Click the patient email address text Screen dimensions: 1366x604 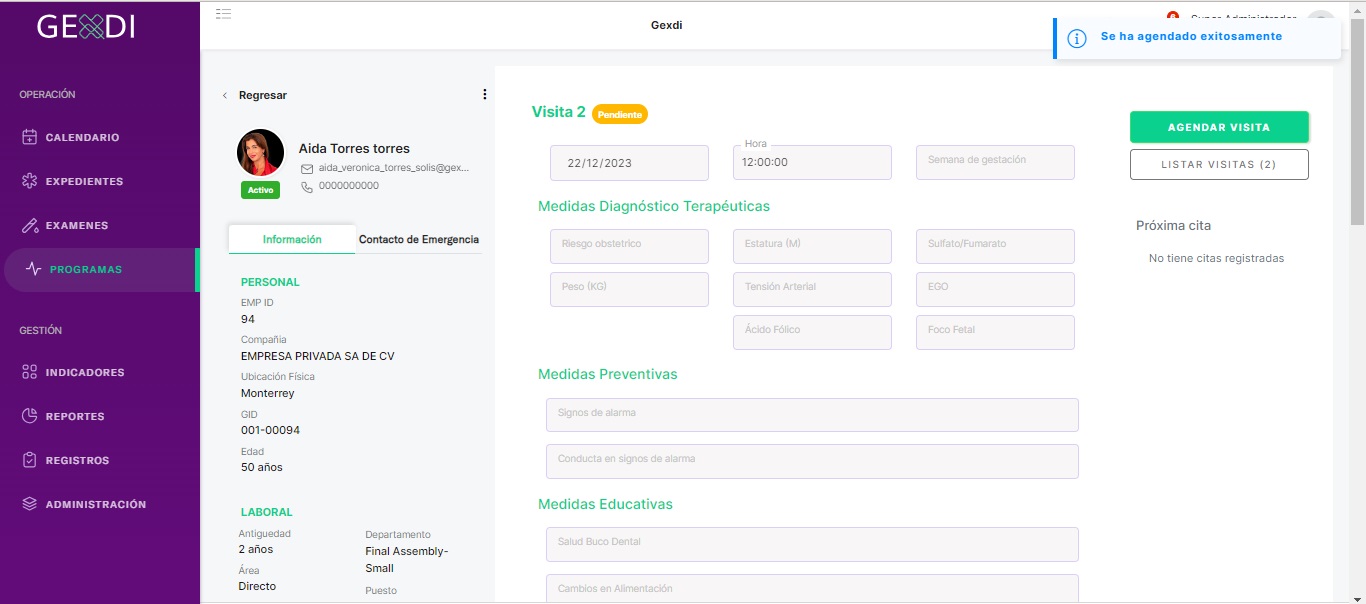394,168
